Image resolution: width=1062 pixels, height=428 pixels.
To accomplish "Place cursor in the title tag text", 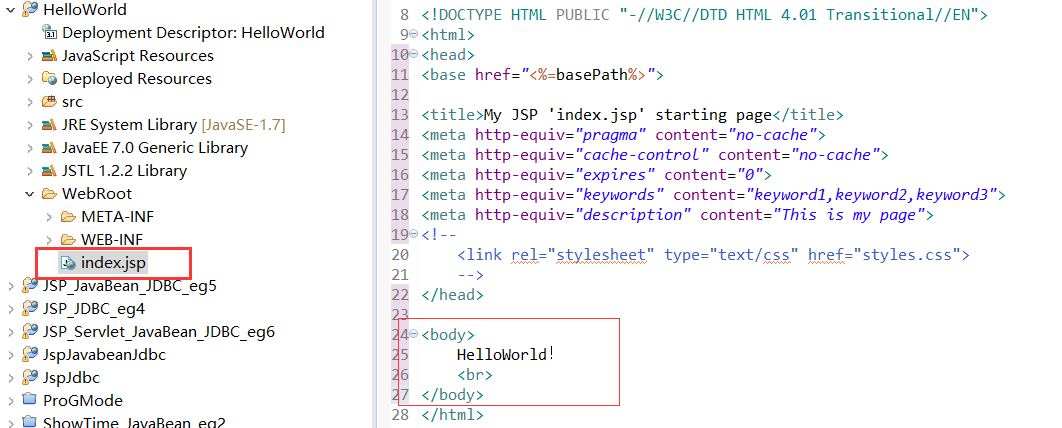I will [x=627, y=114].
